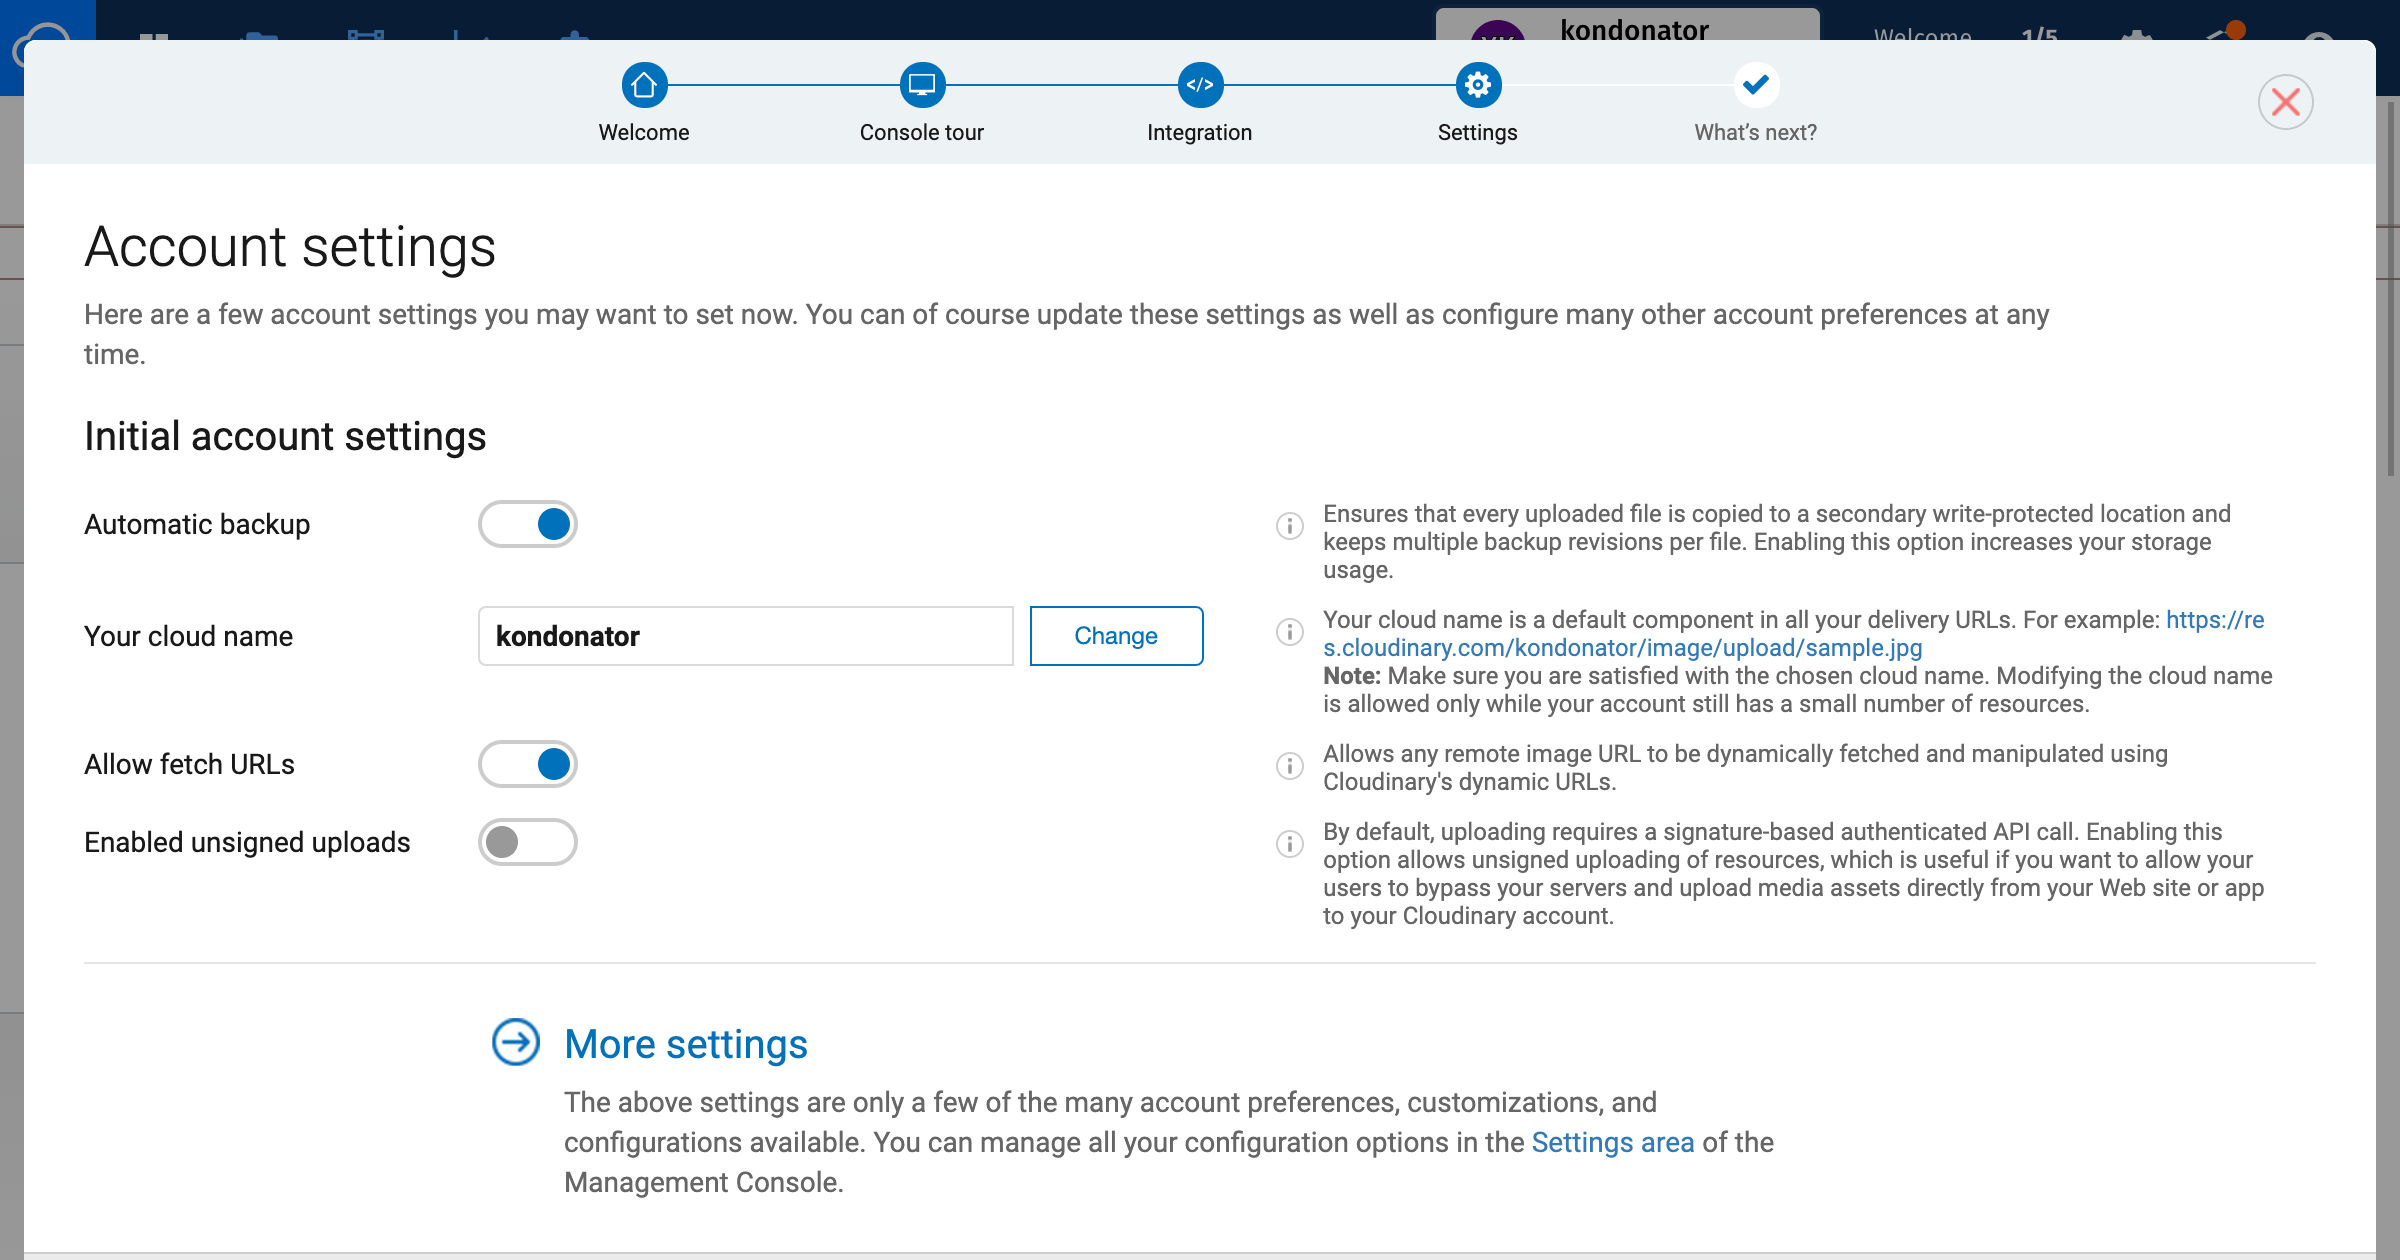Open the Settings area link
The image size is (2400, 1260).
pos(1612,1142)
